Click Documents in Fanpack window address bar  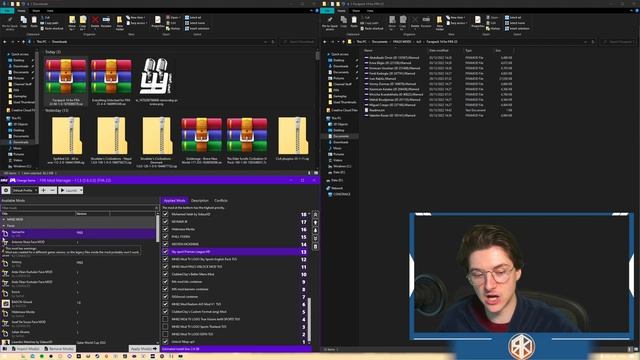pos(380,42)
